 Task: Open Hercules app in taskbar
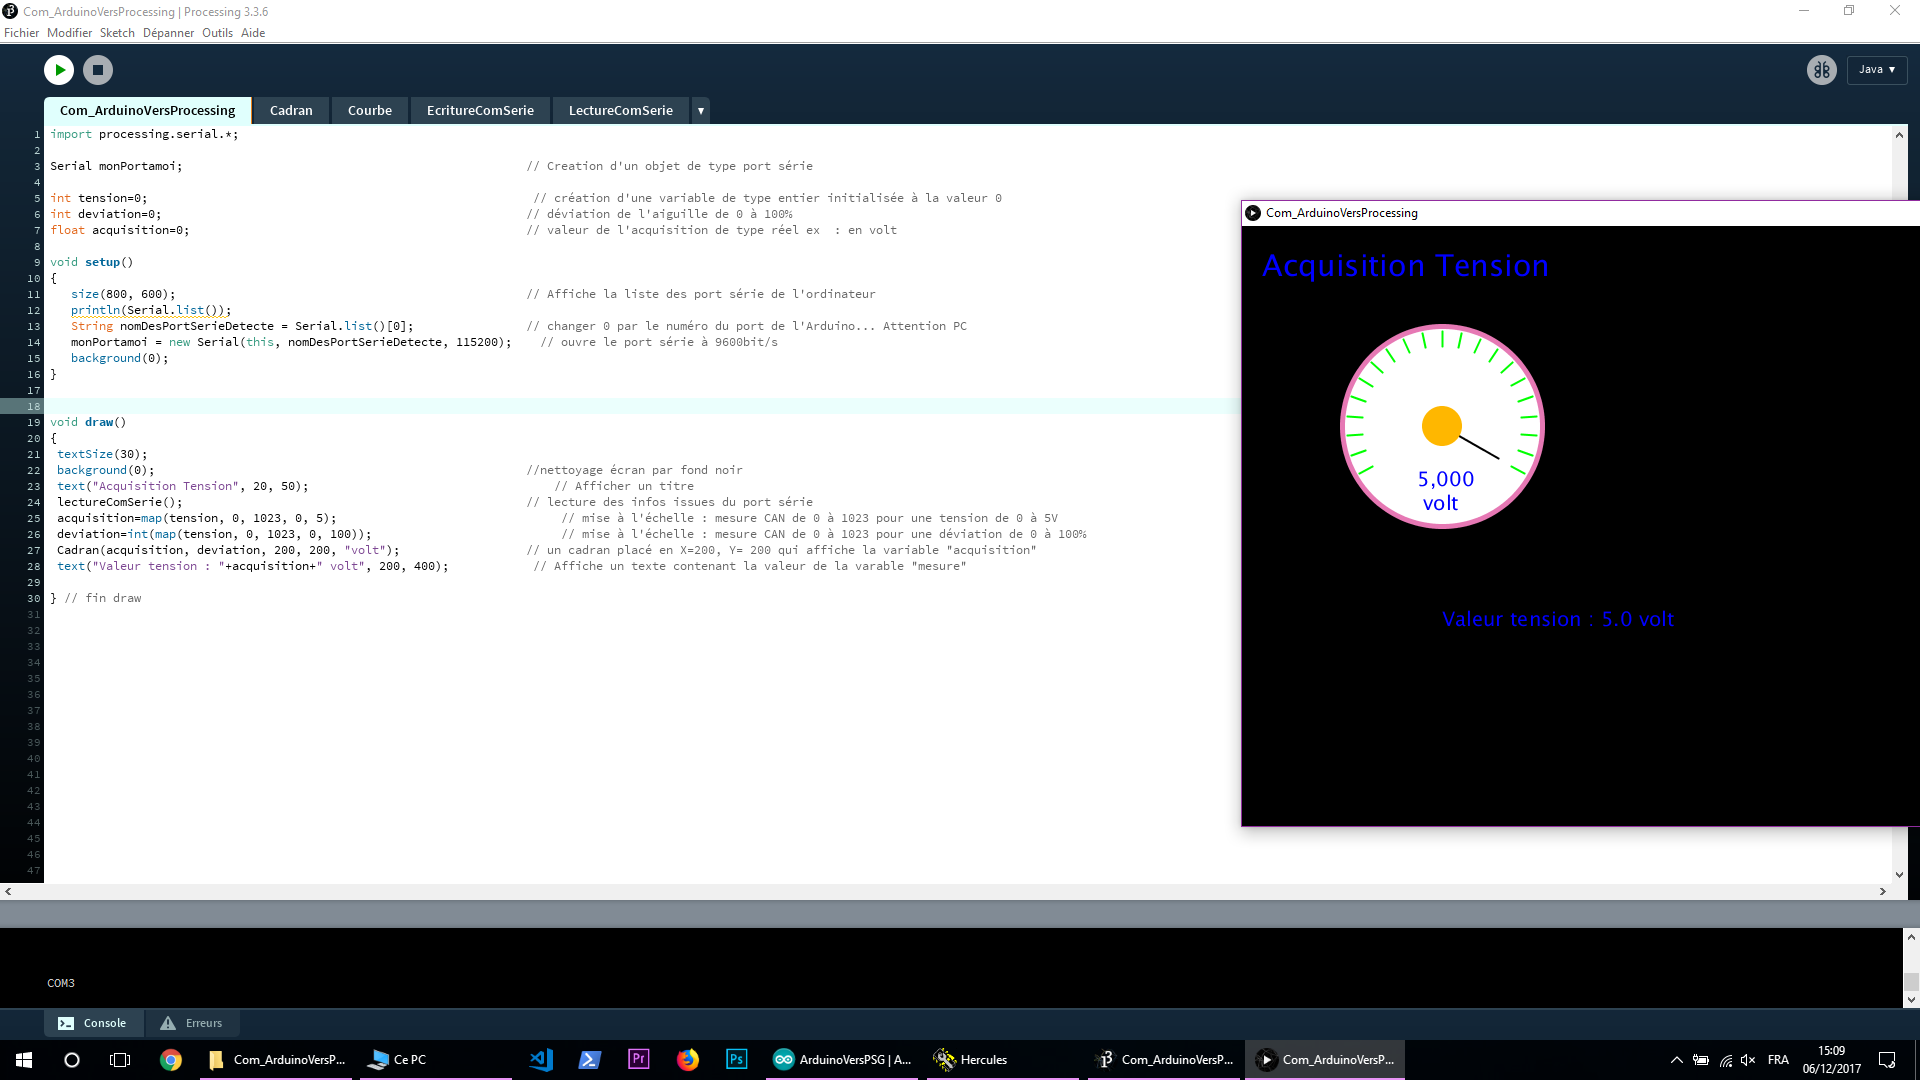point(972,1060)
